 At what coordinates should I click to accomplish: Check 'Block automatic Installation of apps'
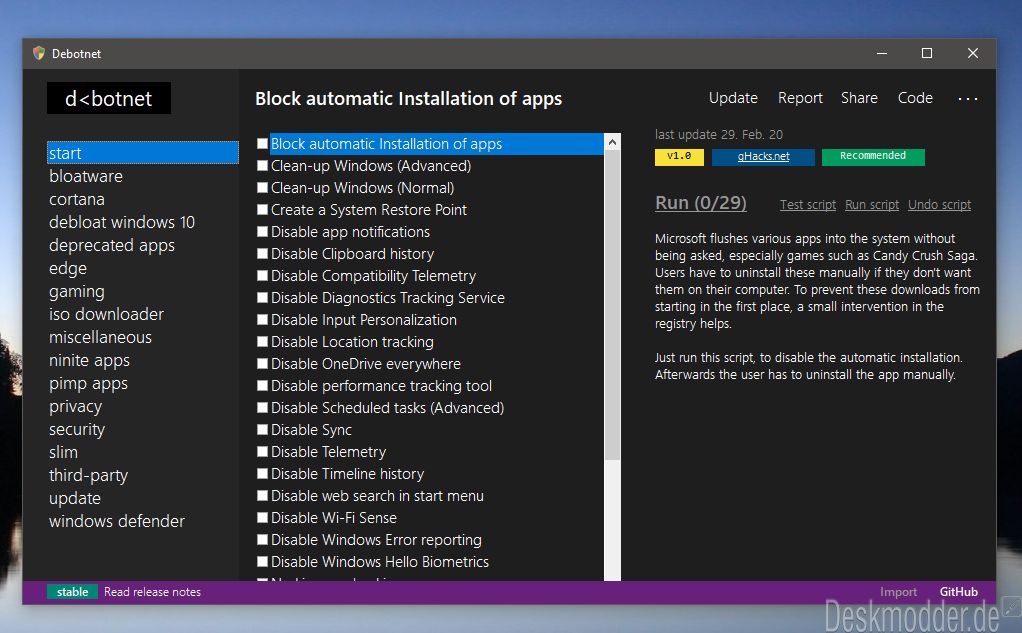262,143
